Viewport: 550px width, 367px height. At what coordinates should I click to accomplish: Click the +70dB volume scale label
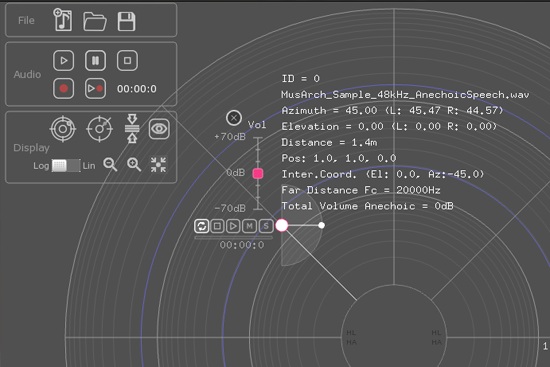tap(230, 136)
